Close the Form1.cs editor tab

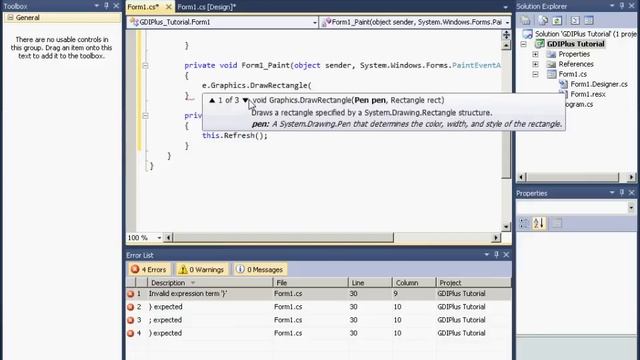click(168, 7)
